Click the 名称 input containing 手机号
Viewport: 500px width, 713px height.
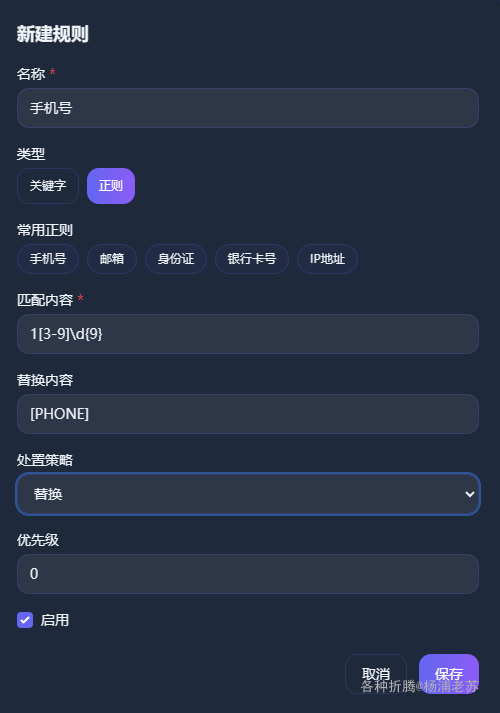[x=248, y=108]
